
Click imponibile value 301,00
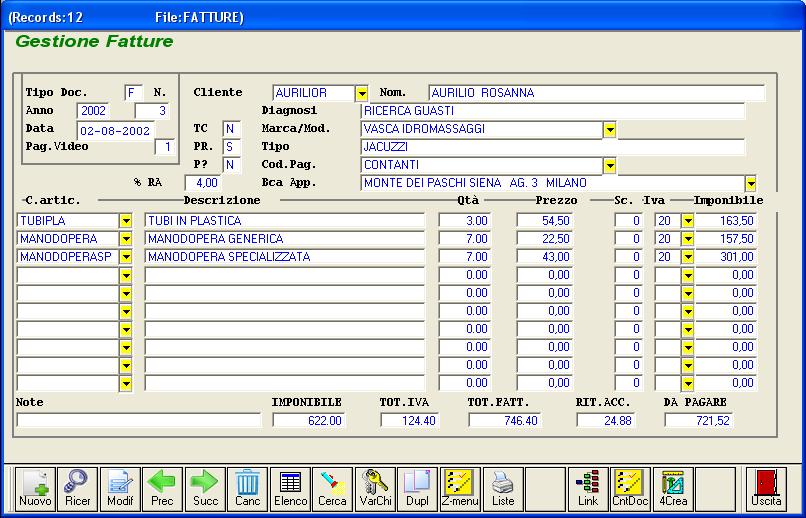coord(726,257)
